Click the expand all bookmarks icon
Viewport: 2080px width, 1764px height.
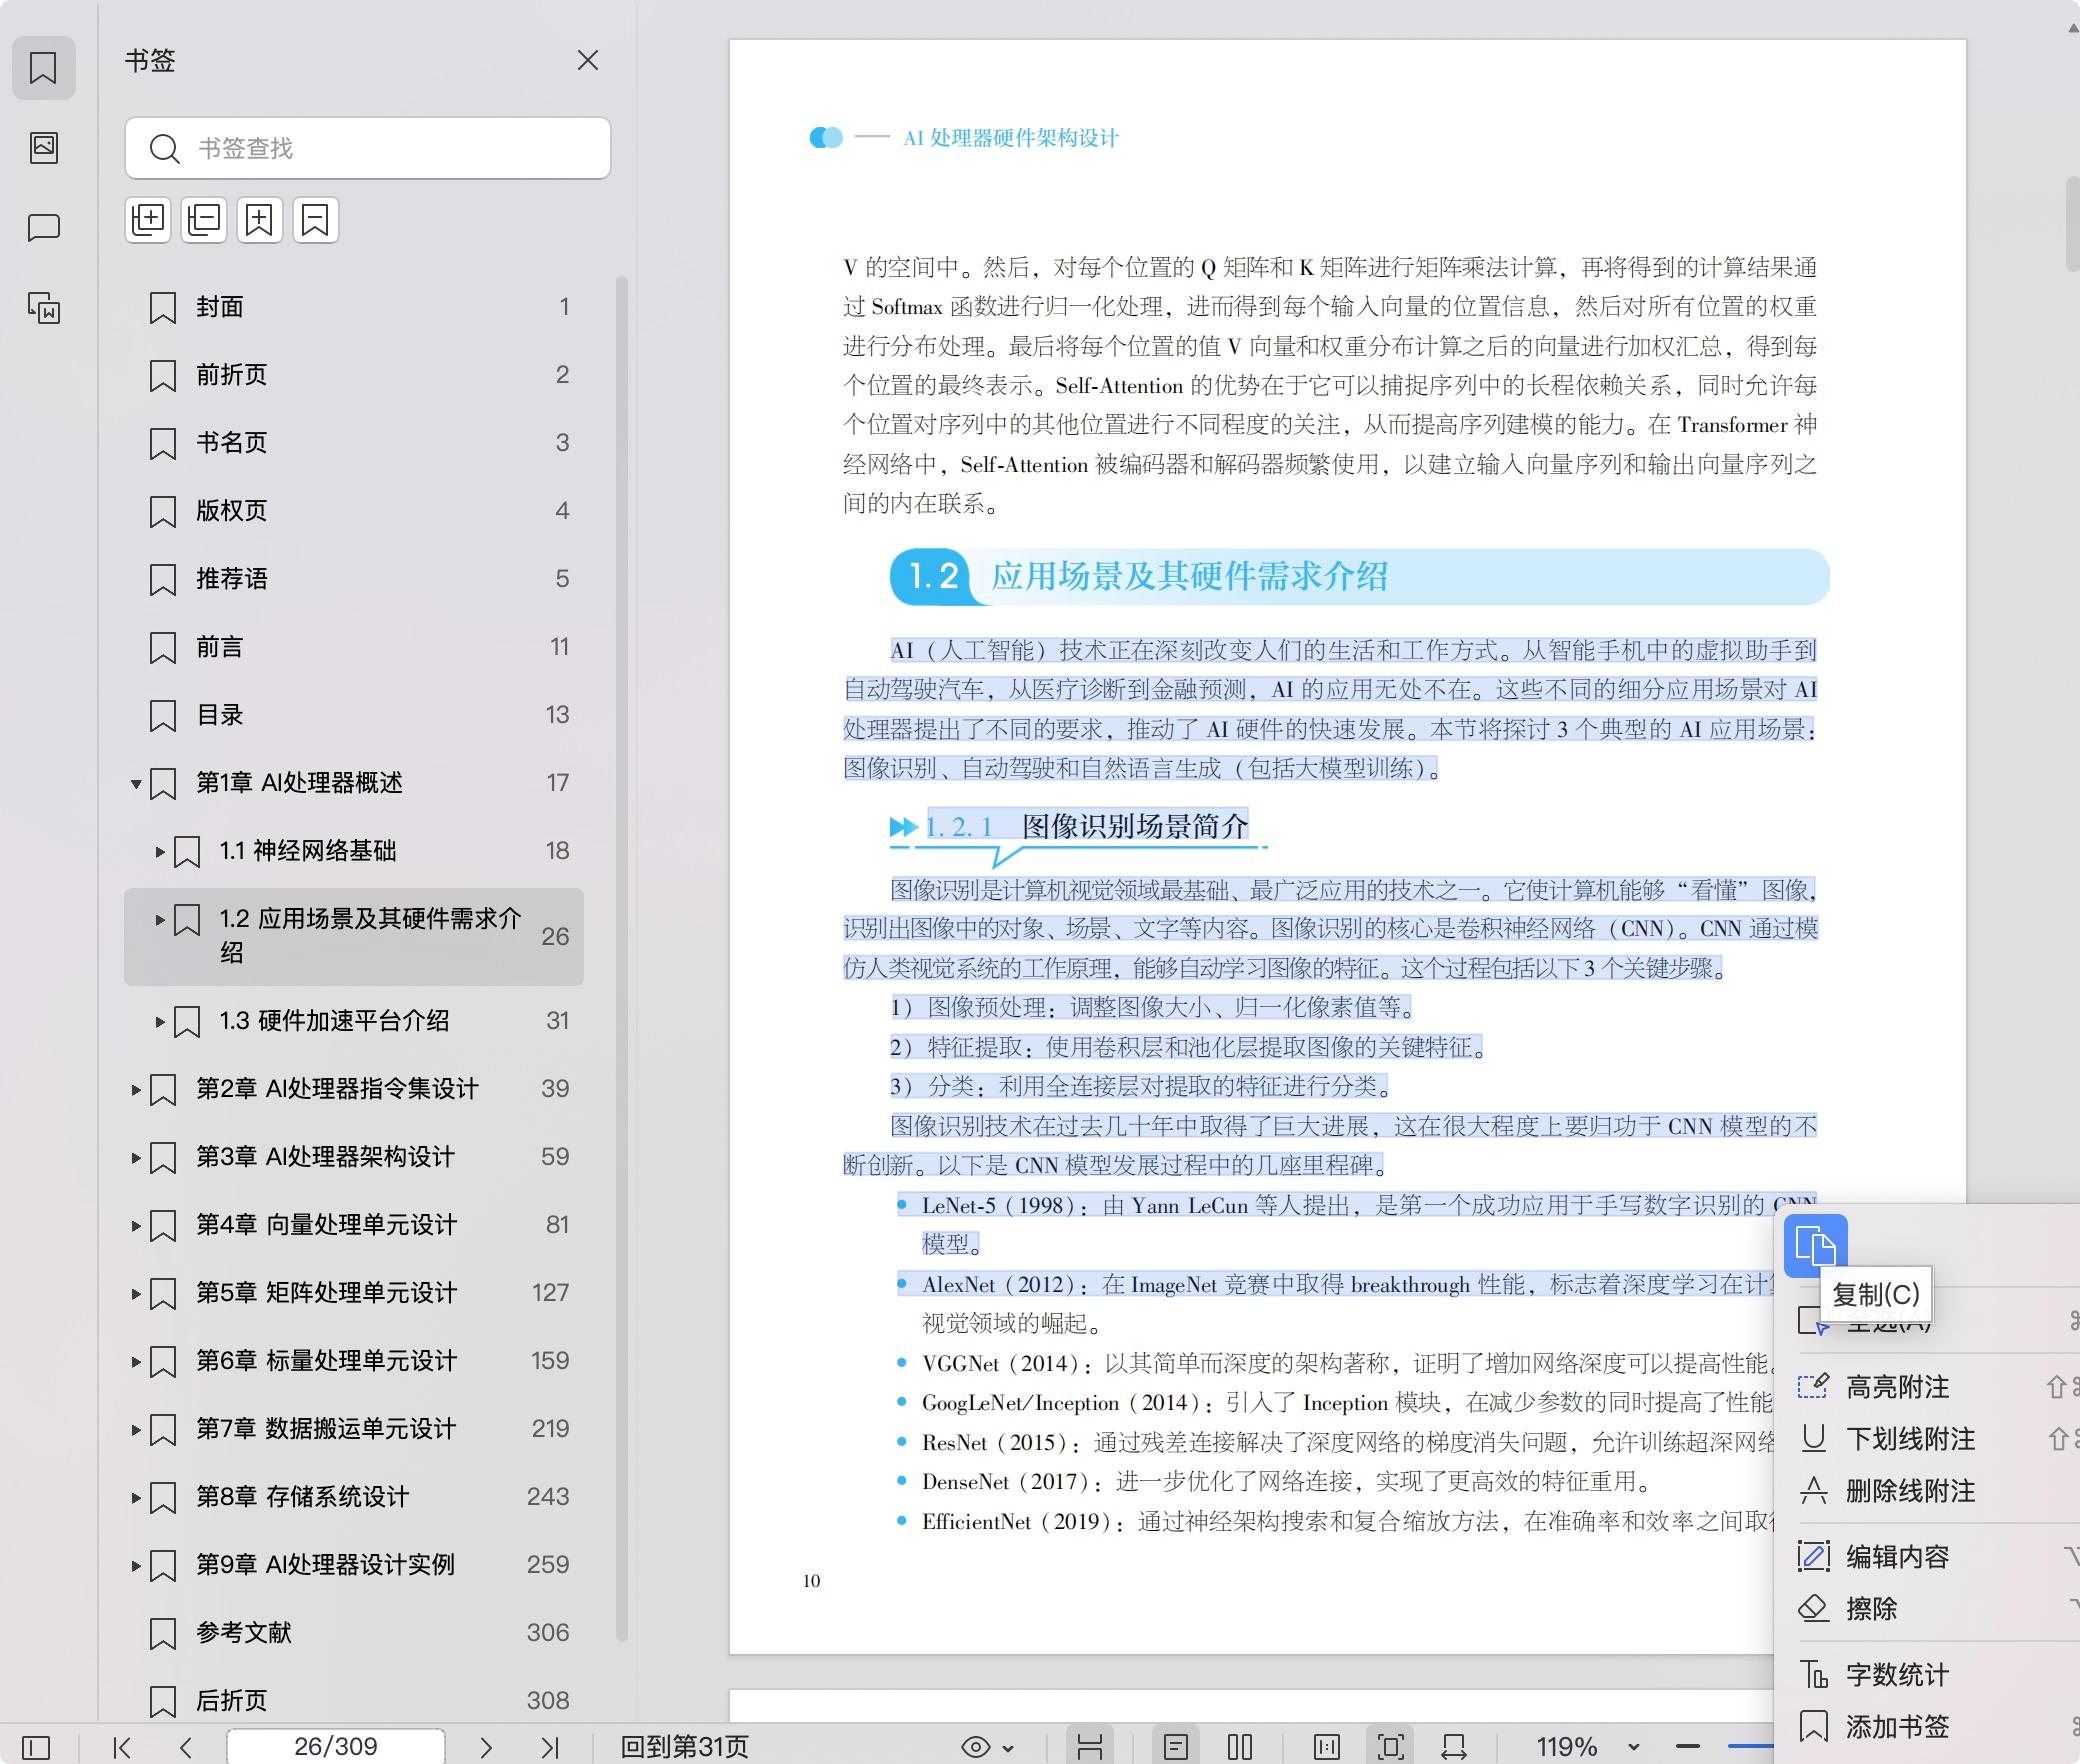148,220
